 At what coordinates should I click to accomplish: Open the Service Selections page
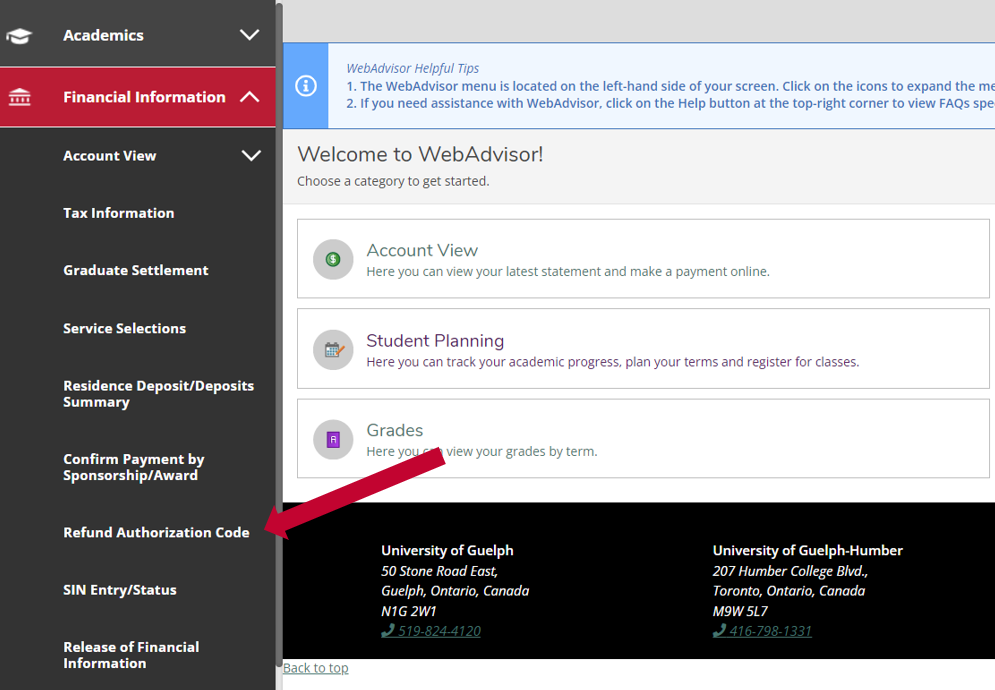[124, 328]
